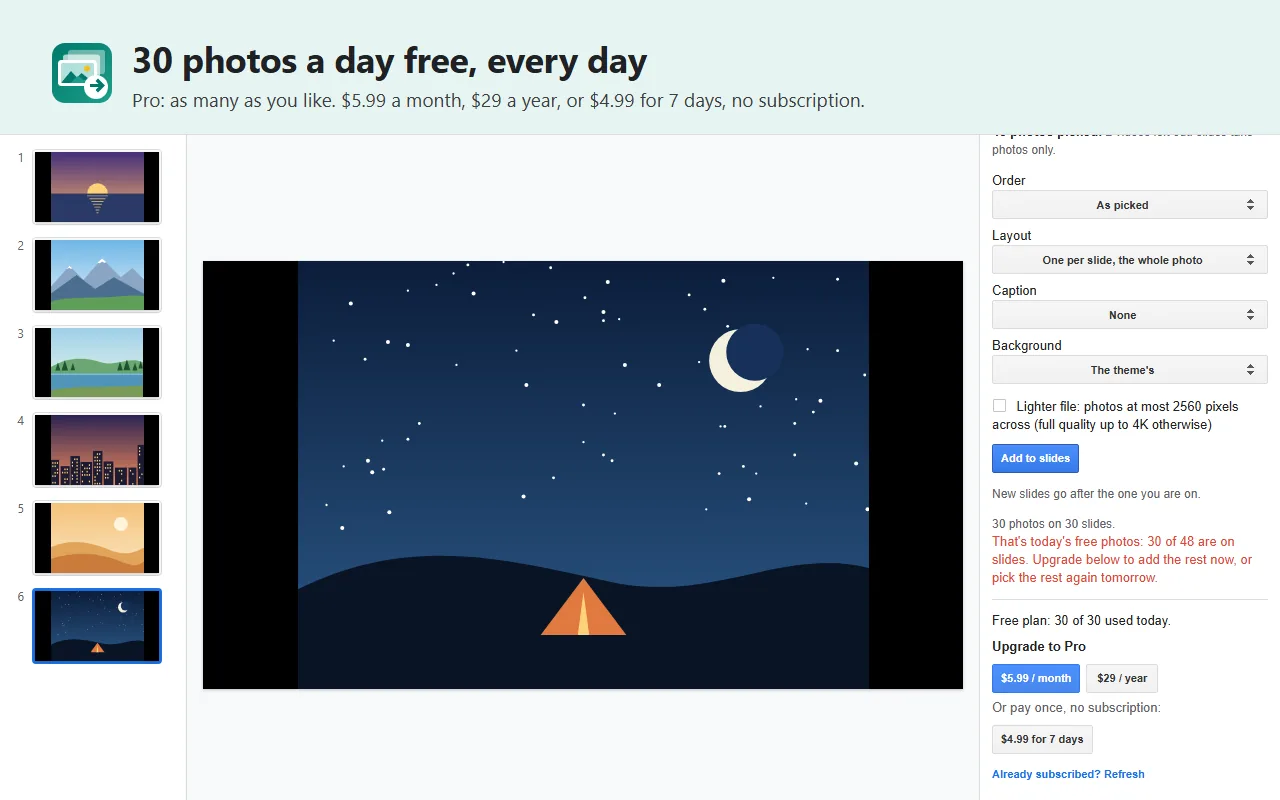Open the Order dropdown showing As picked

click(1130, 205)
